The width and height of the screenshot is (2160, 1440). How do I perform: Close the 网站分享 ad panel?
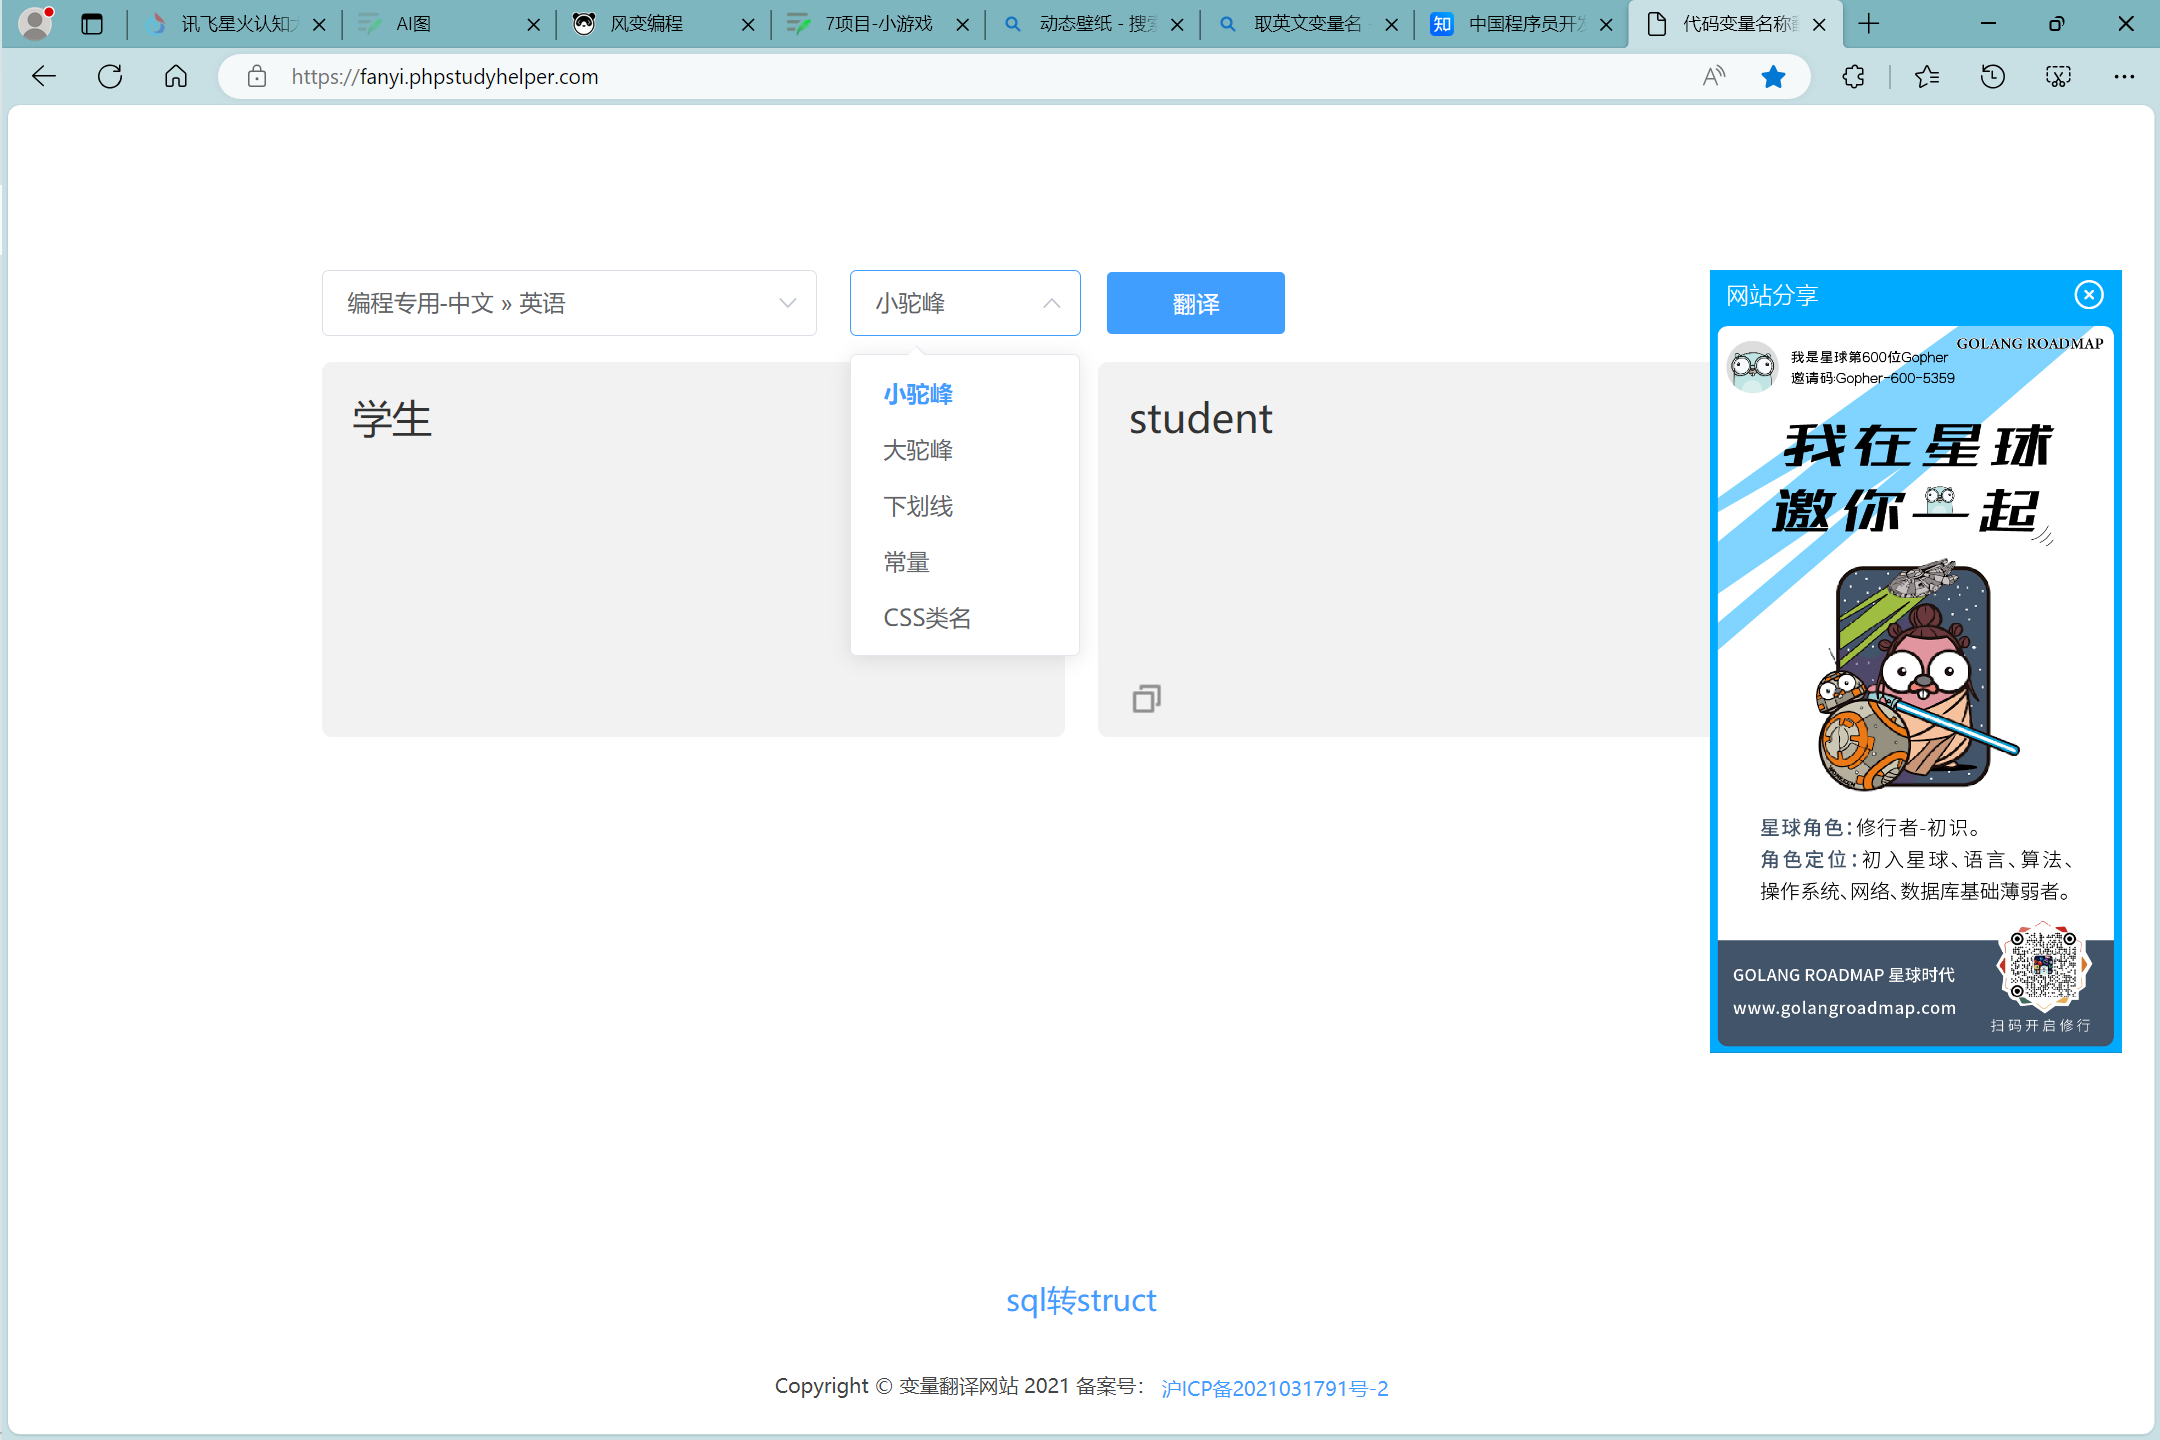click(x=2088, y=295)
